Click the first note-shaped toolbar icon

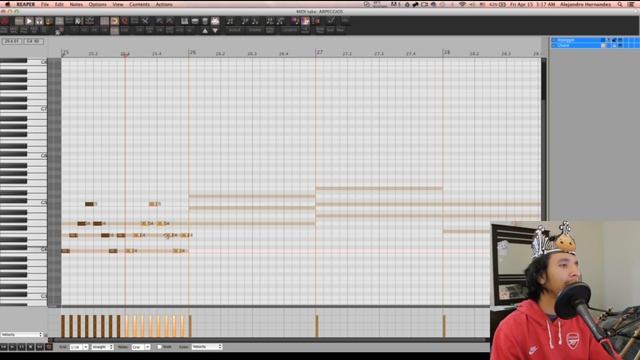(230, 21)
